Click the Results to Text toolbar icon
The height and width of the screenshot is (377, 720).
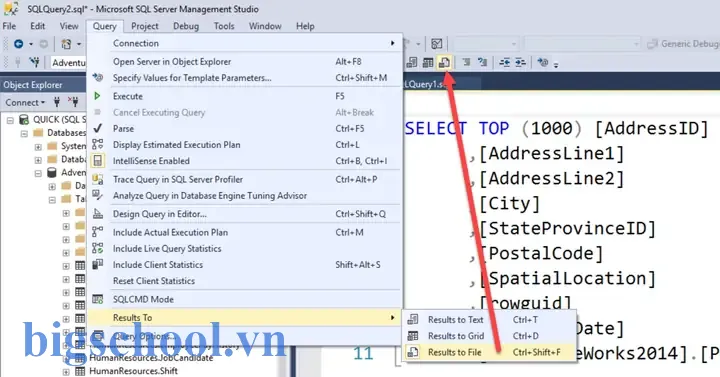pos(412,62)
